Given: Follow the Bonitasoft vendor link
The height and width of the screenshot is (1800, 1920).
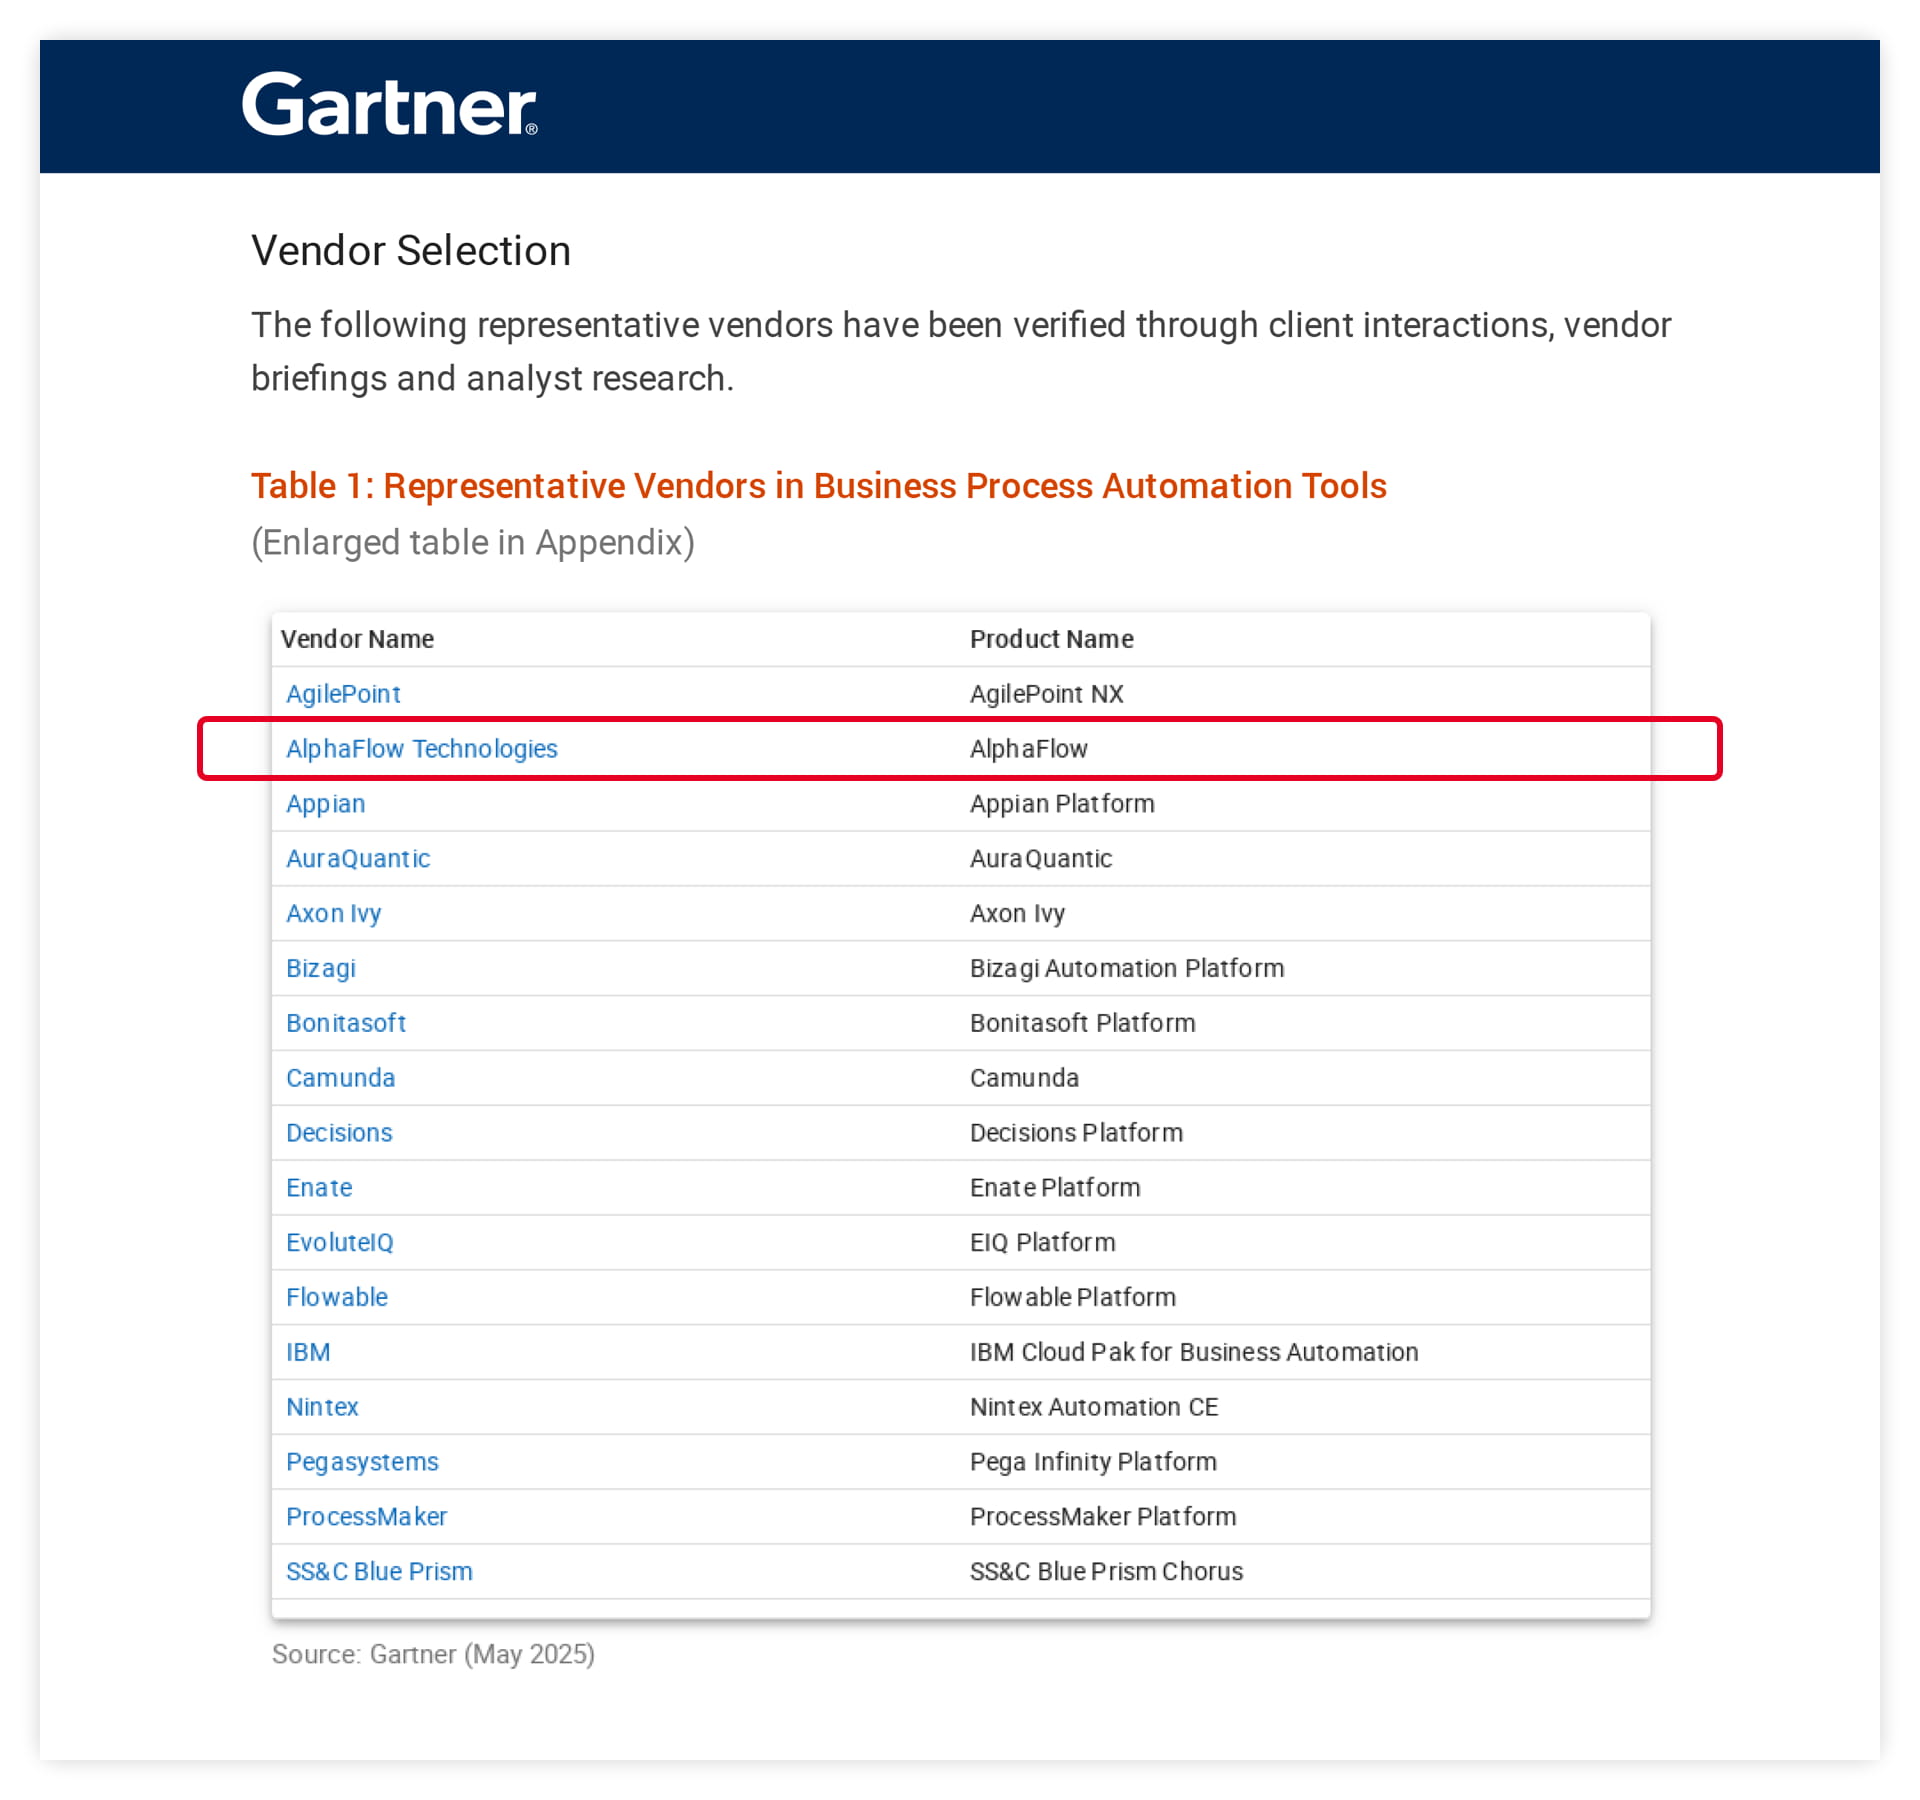Looking at the screenshot, I should click(x=345, y=1023).
